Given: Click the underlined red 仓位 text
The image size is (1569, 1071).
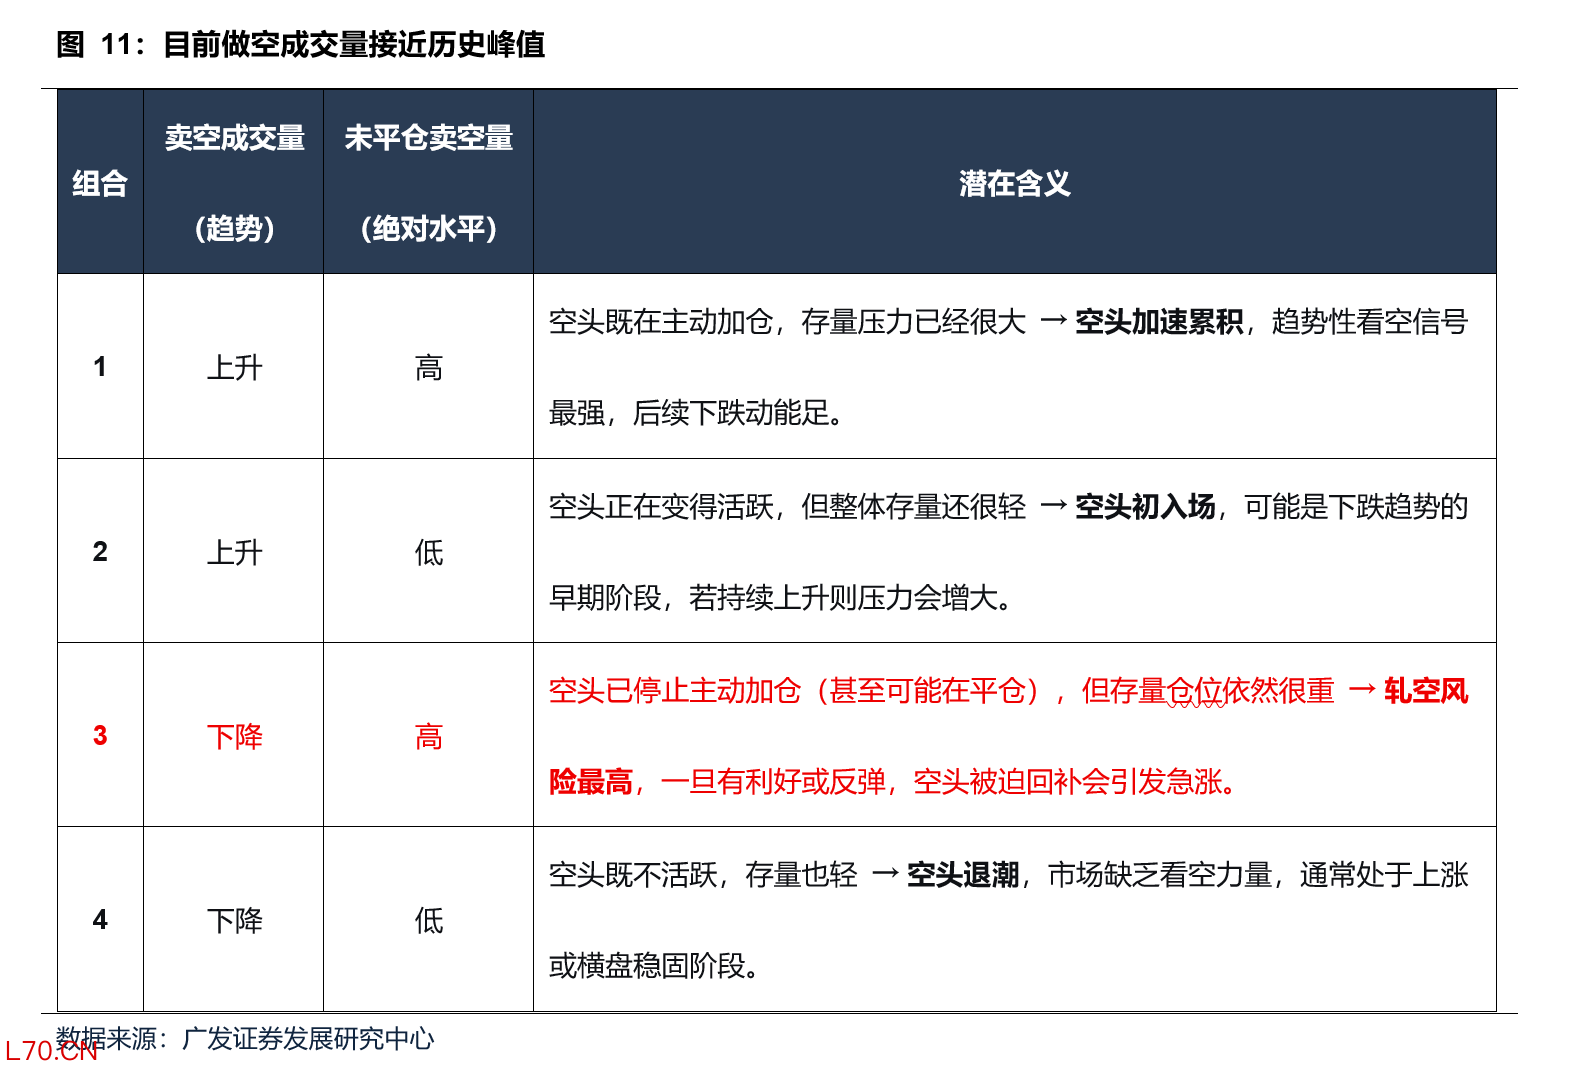Looking at the screenshot, I should (x=1196, y=691).
